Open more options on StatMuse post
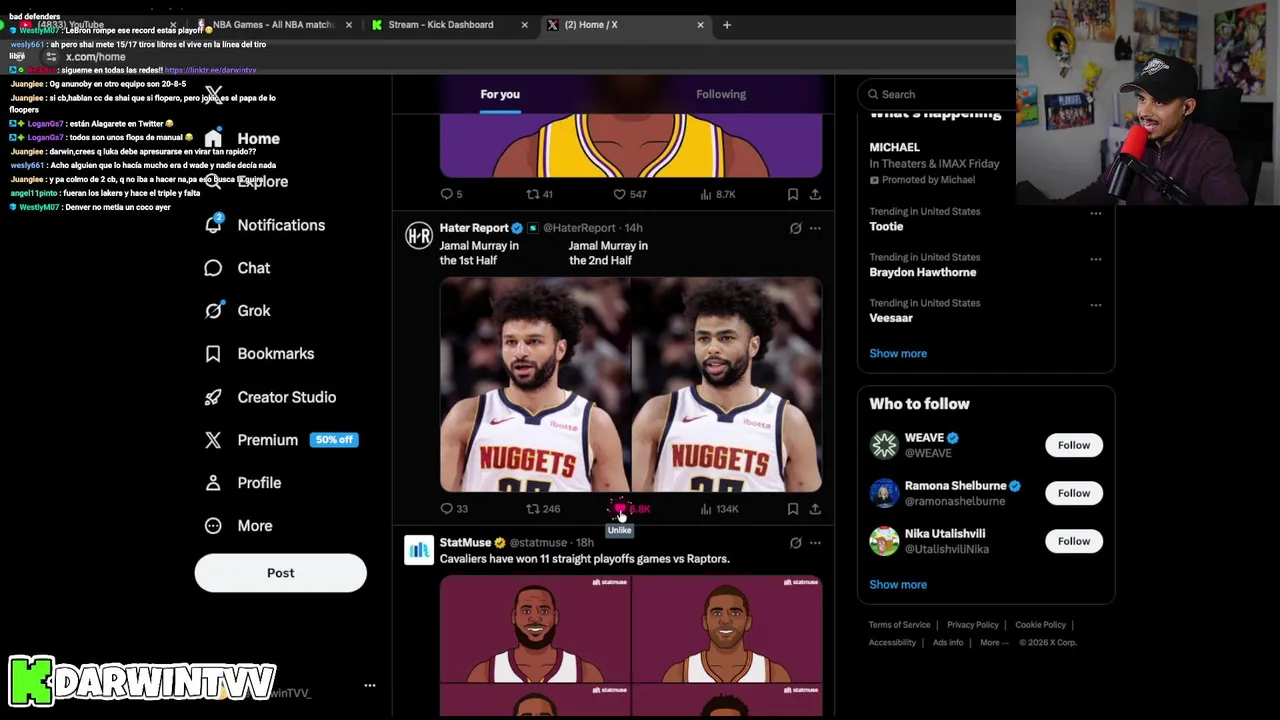The width and height of the screenshot is (1280, 720). 815,543
